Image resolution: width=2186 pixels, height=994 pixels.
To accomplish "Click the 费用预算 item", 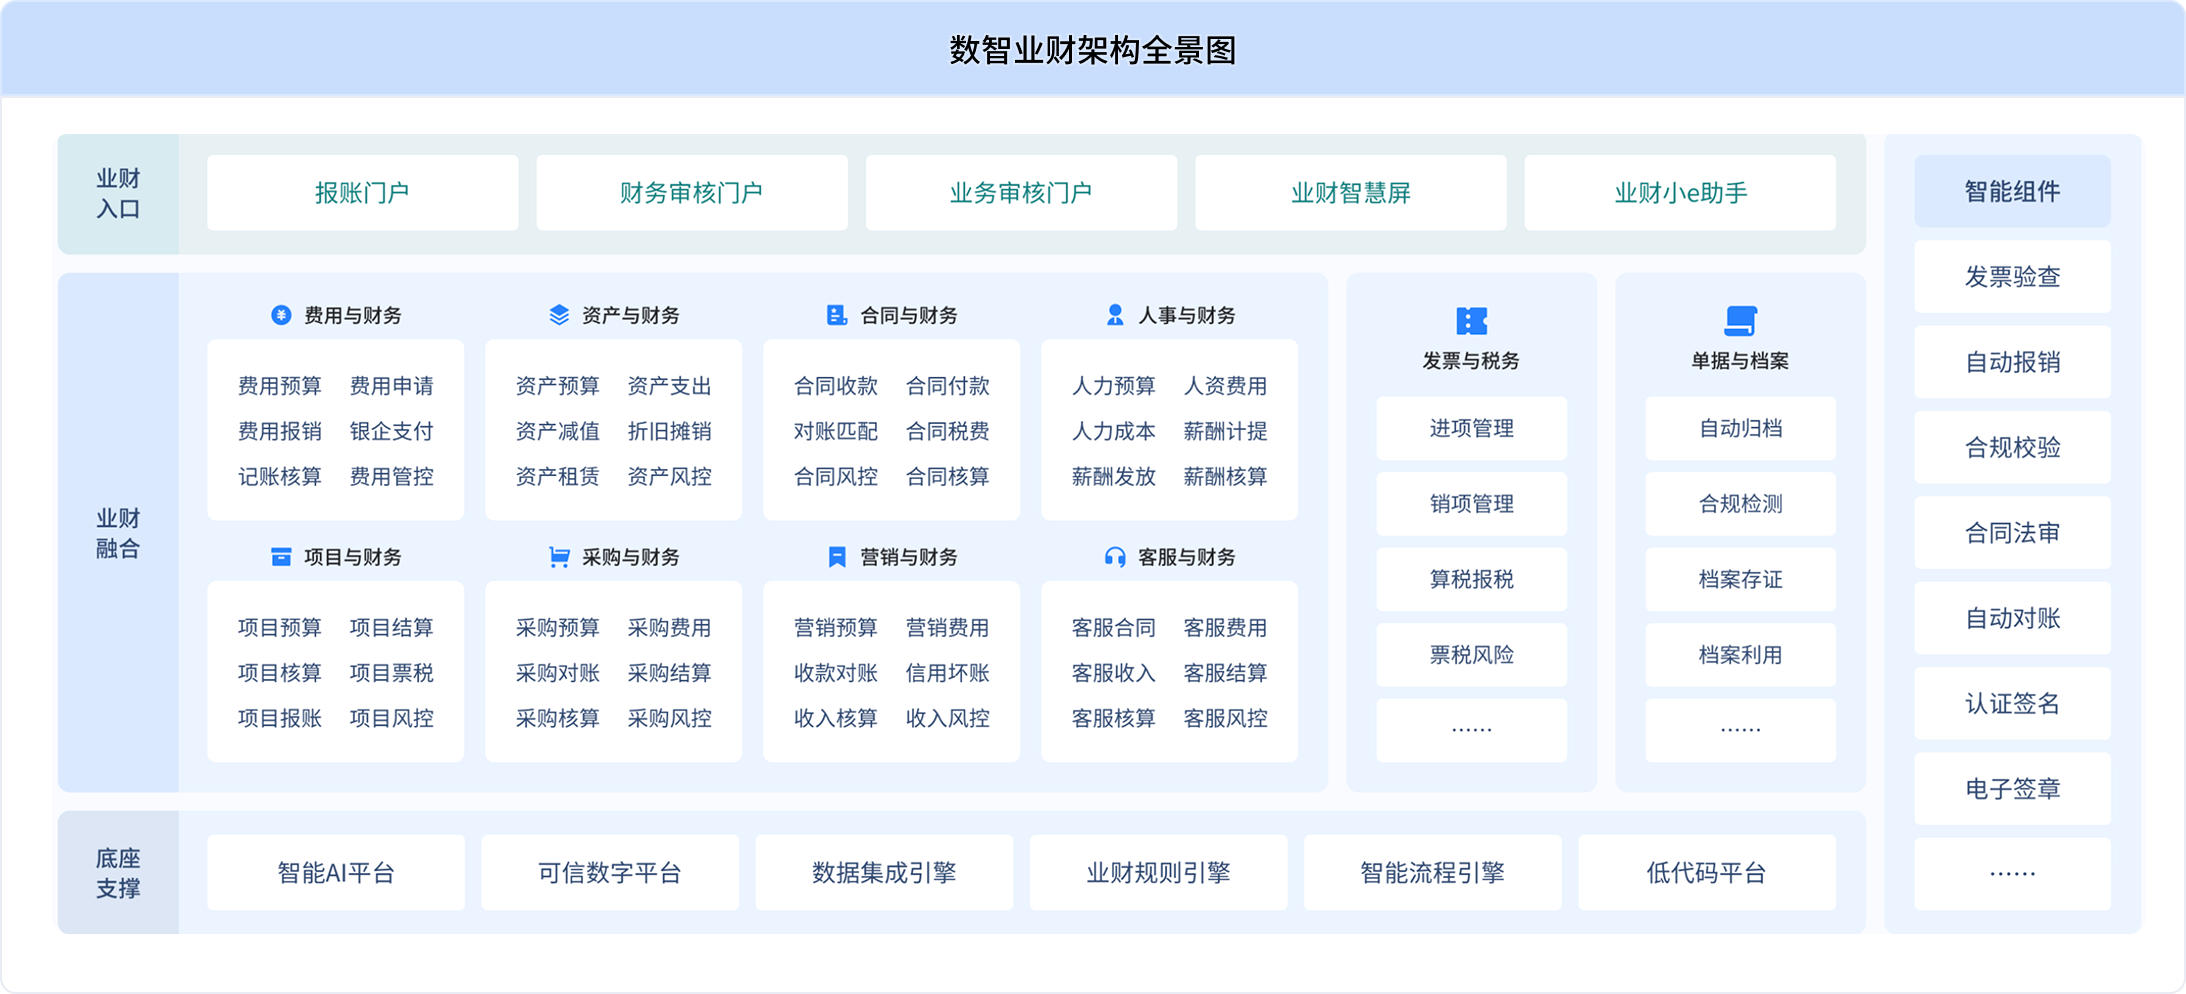I will 280,386.
